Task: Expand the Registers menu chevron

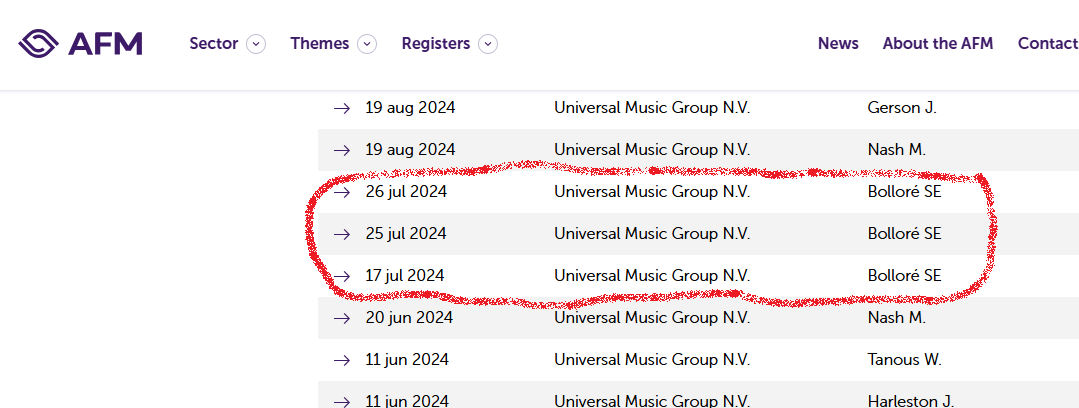Action: click(x=488, y=44)
